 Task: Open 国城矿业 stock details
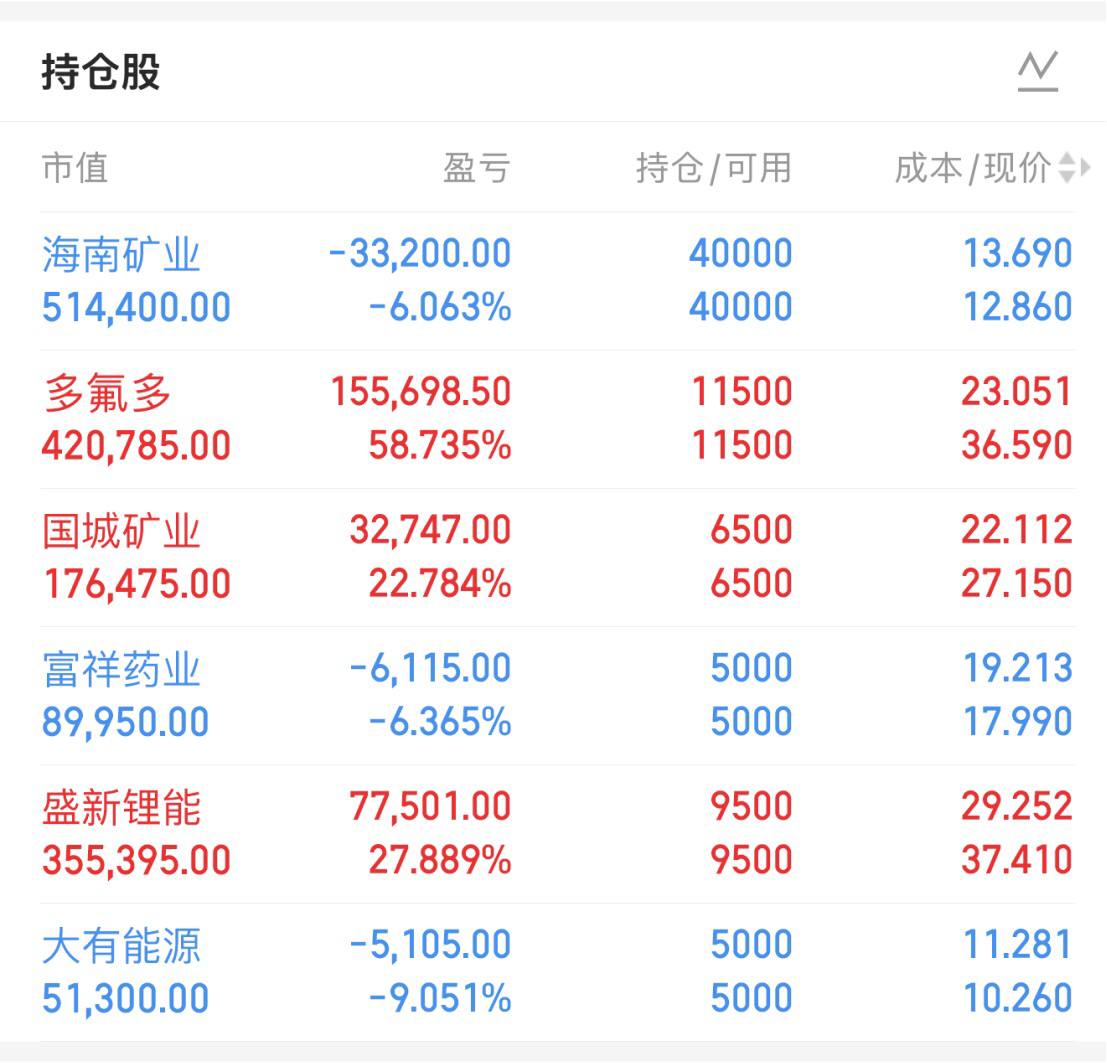tap(121, 531)
